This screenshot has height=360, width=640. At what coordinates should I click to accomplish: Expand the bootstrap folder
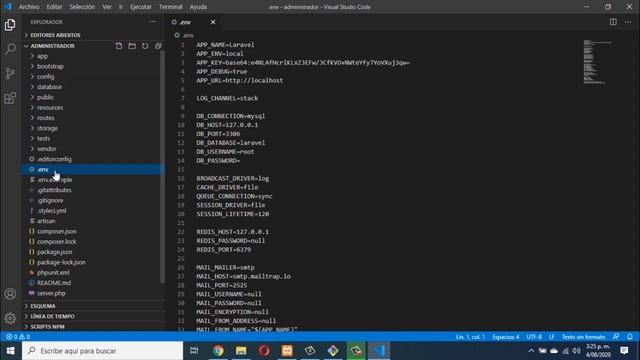point(50,66)
